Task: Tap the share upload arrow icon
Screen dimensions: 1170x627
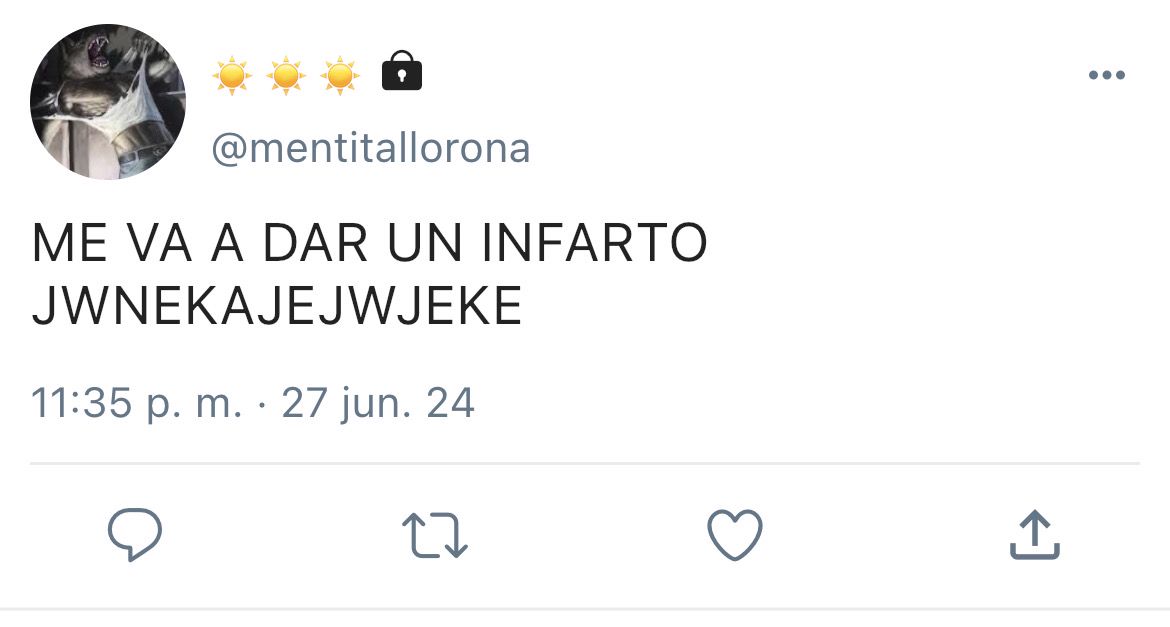Action: pyautogui.click(x=1035, y=534)
